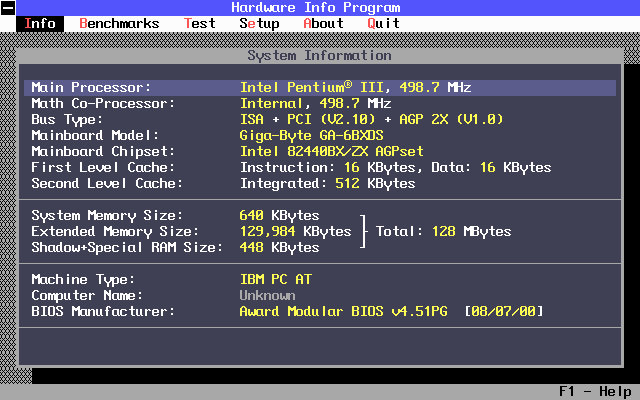
Task: Click the system menu icon at top-left
Action: [7, 7]
